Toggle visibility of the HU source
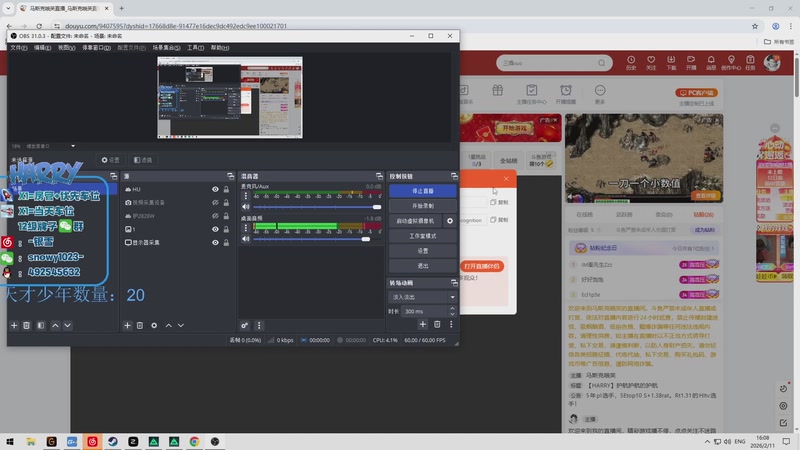 pos(215,189)
